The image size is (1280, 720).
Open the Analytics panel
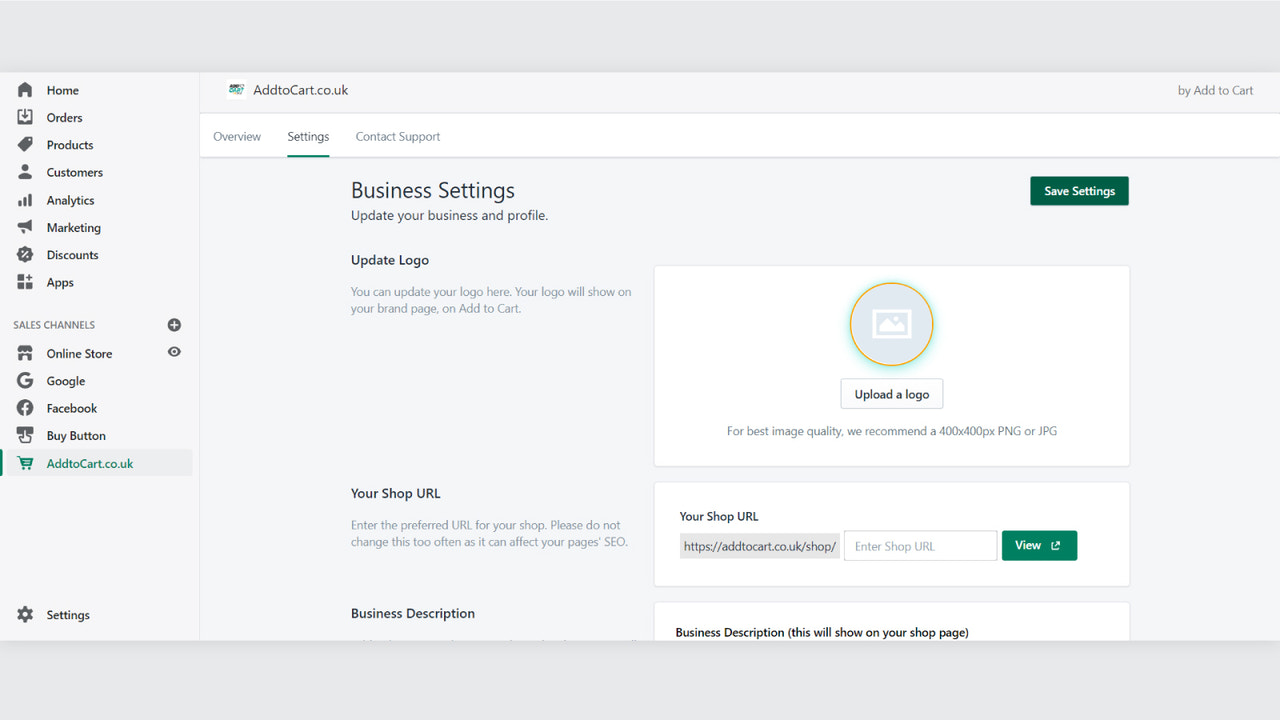[x=71, y=200]
